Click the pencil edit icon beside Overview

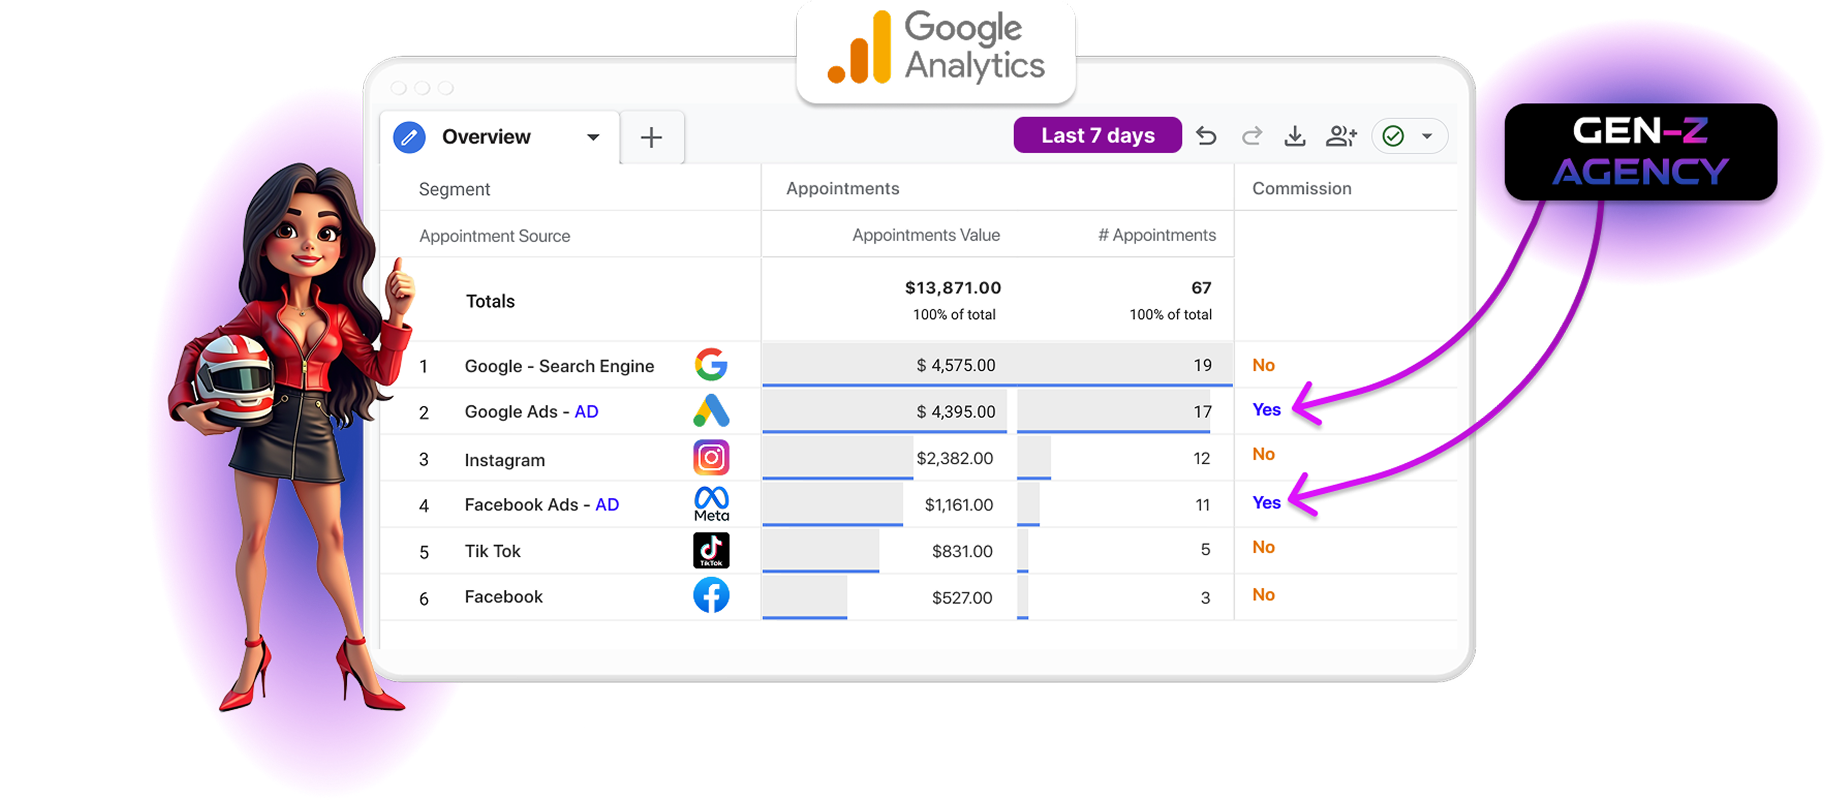[409, 137]
